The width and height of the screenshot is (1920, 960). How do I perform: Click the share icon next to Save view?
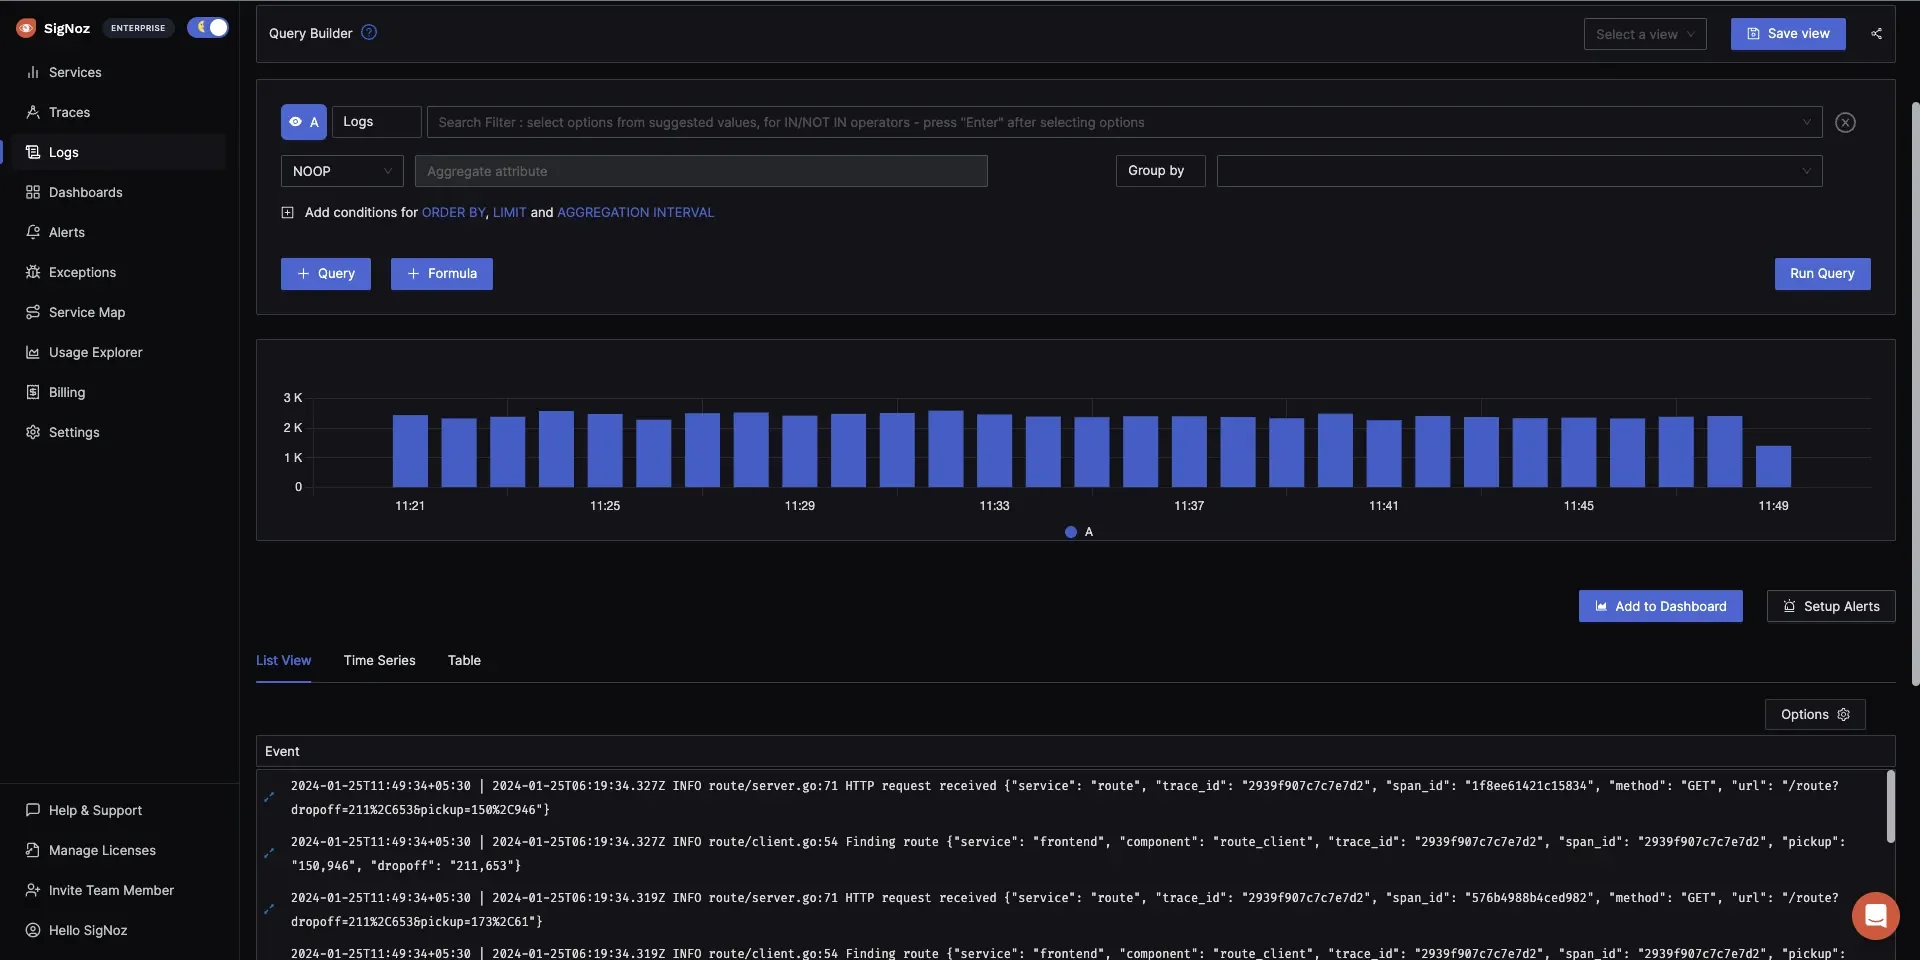pyautogui.click(x=1877, y=33)
